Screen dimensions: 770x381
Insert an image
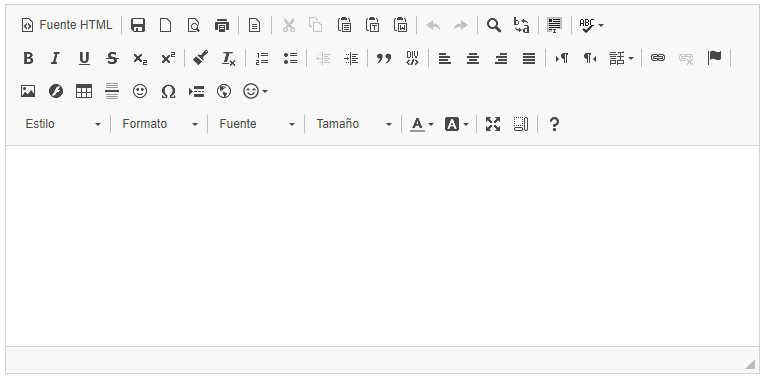(x=28, y=91)
